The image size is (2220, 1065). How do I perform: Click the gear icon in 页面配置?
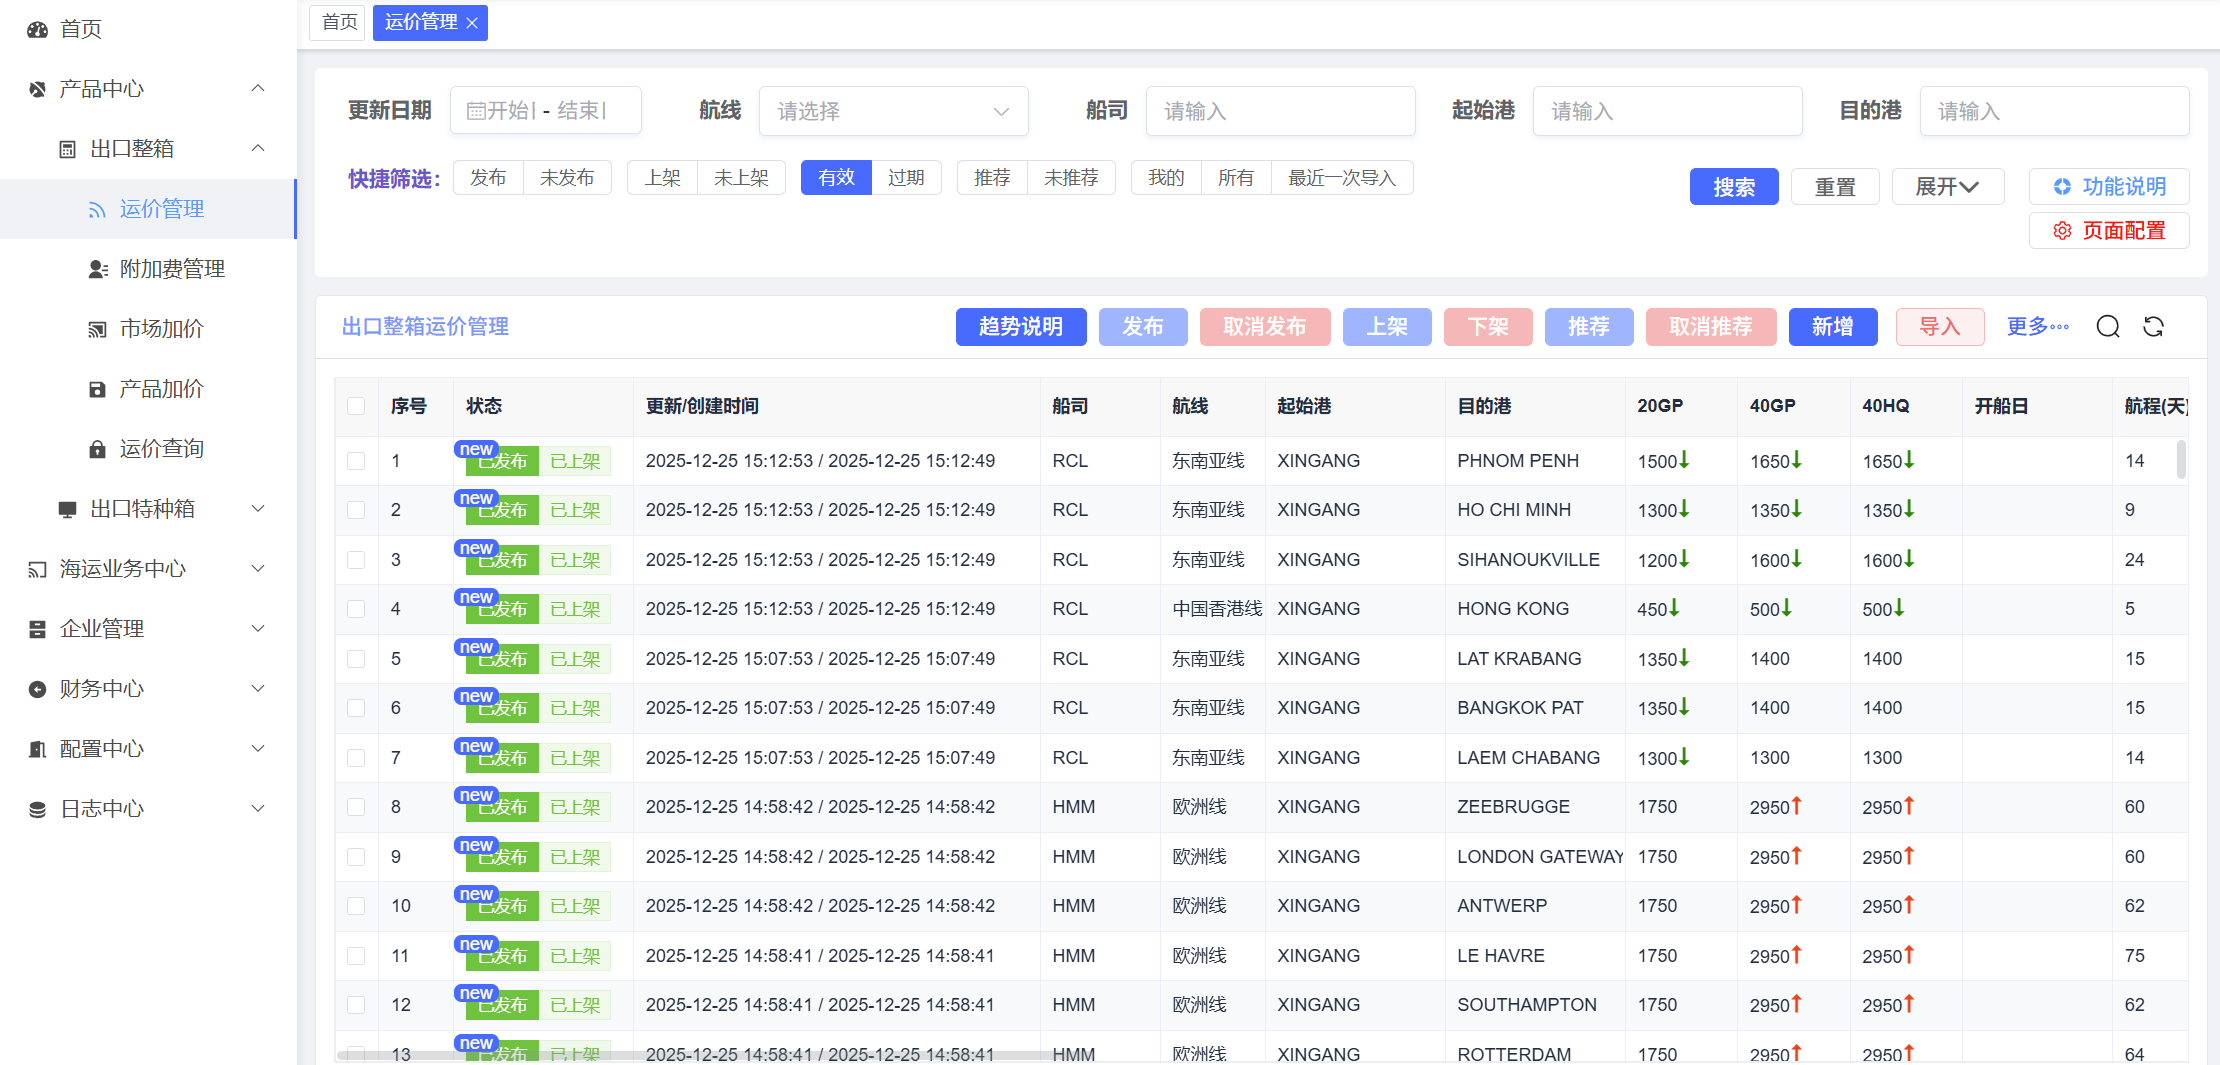coord(2062,231)
